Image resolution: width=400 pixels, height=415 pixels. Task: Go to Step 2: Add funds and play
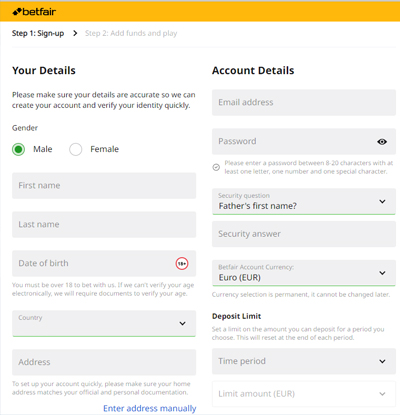tap(131, 33)
